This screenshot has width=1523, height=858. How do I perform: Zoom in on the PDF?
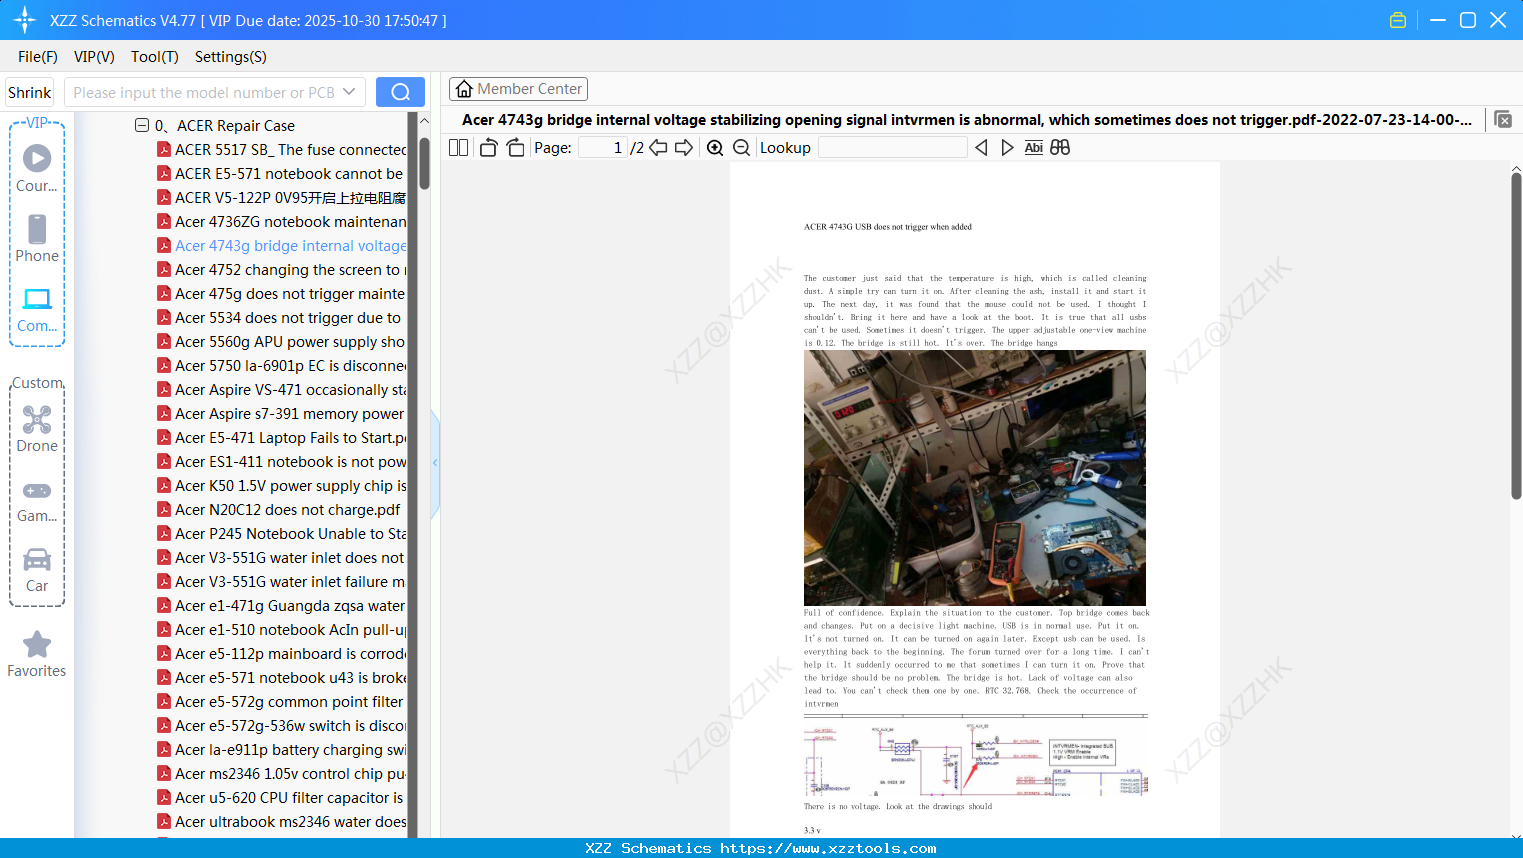pos(715,148)
